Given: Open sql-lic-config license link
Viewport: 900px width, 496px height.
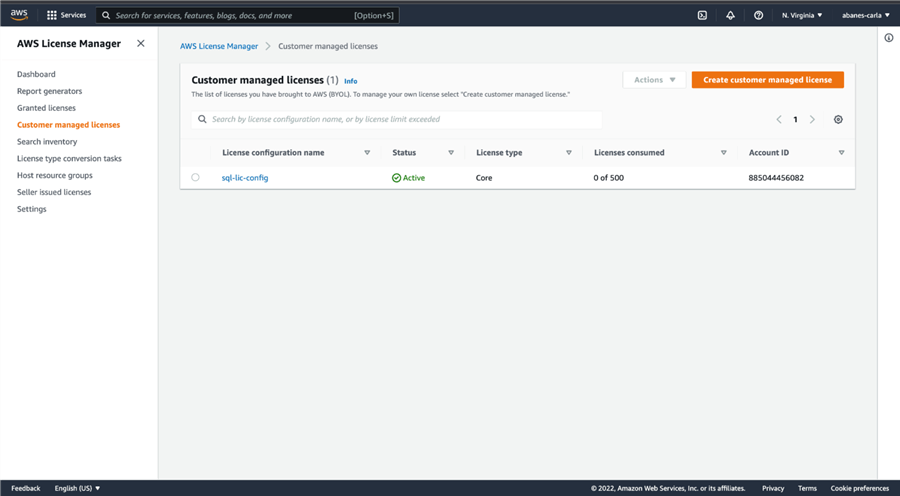Looking at the screenshot, I should point(245,178).
